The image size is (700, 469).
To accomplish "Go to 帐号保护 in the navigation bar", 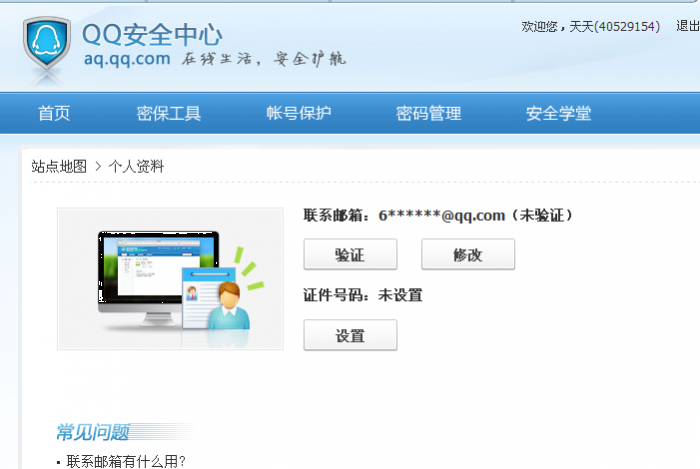I will 299,113.
